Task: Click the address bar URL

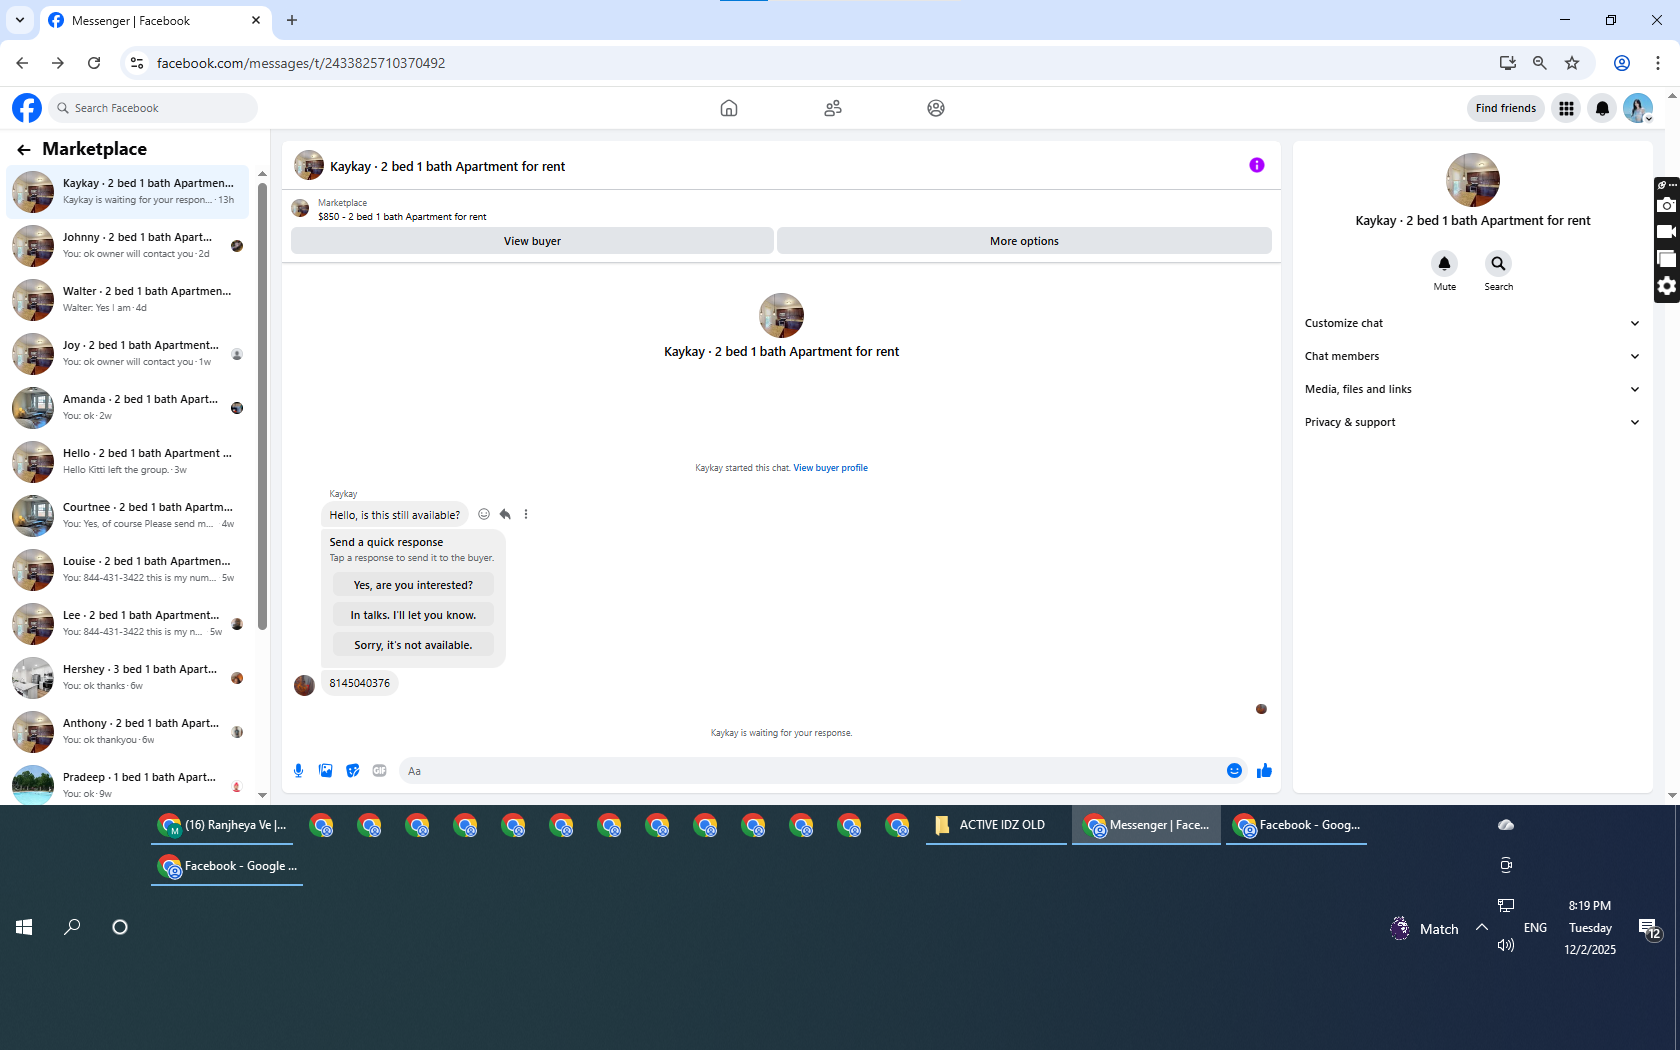Action: tap(301, 63)
